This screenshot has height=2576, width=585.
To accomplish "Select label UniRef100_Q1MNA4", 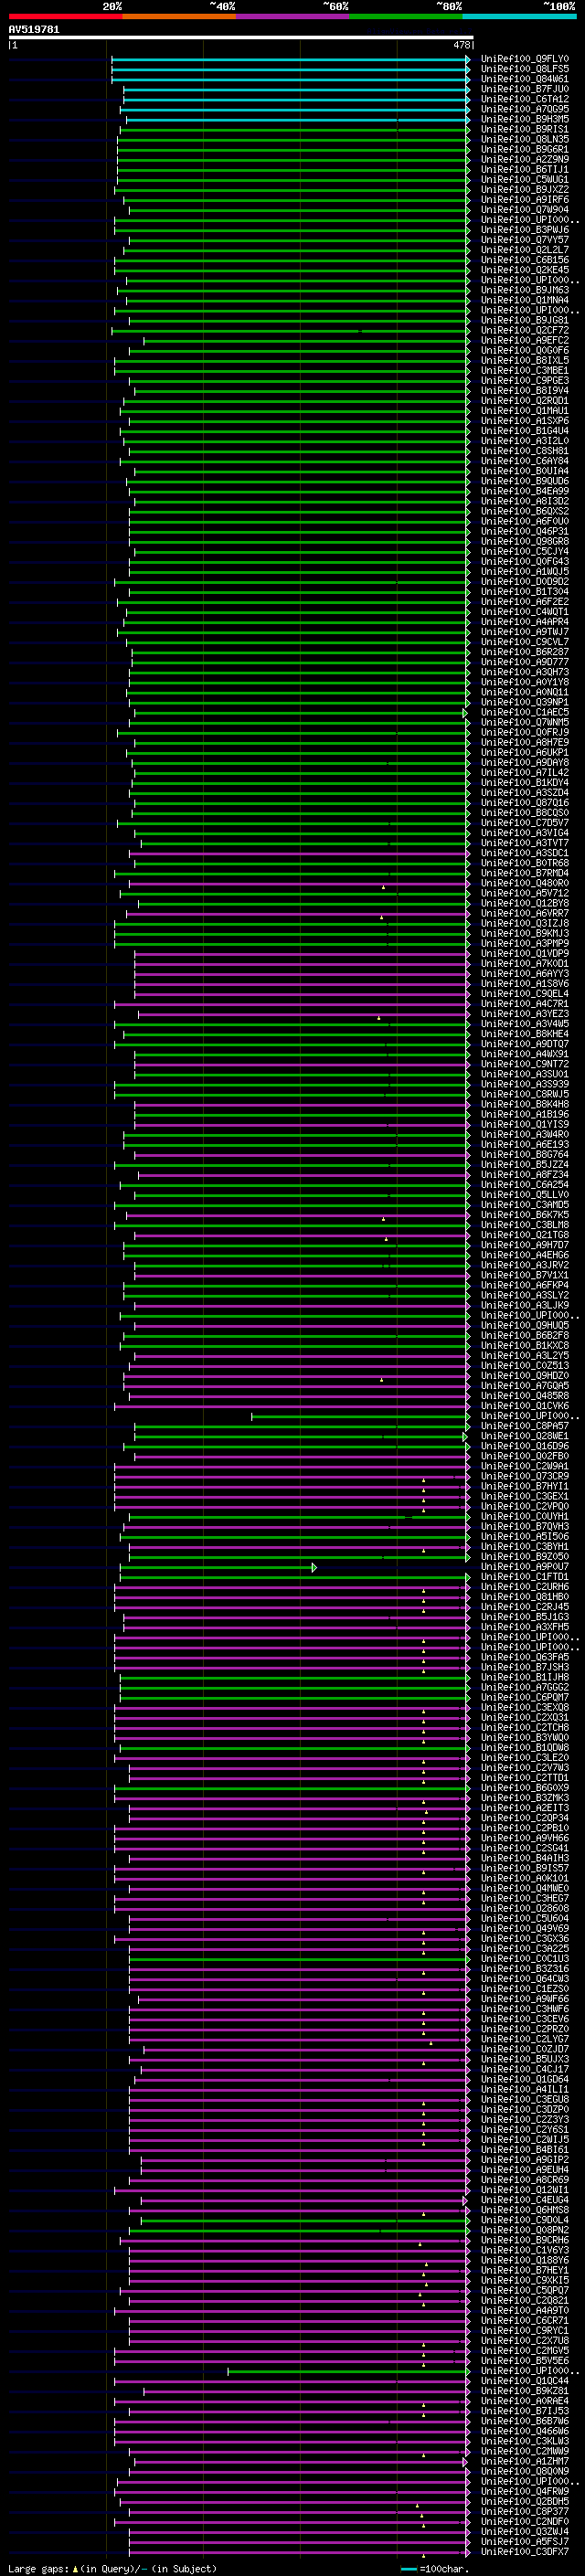I will tap(525, 300).
